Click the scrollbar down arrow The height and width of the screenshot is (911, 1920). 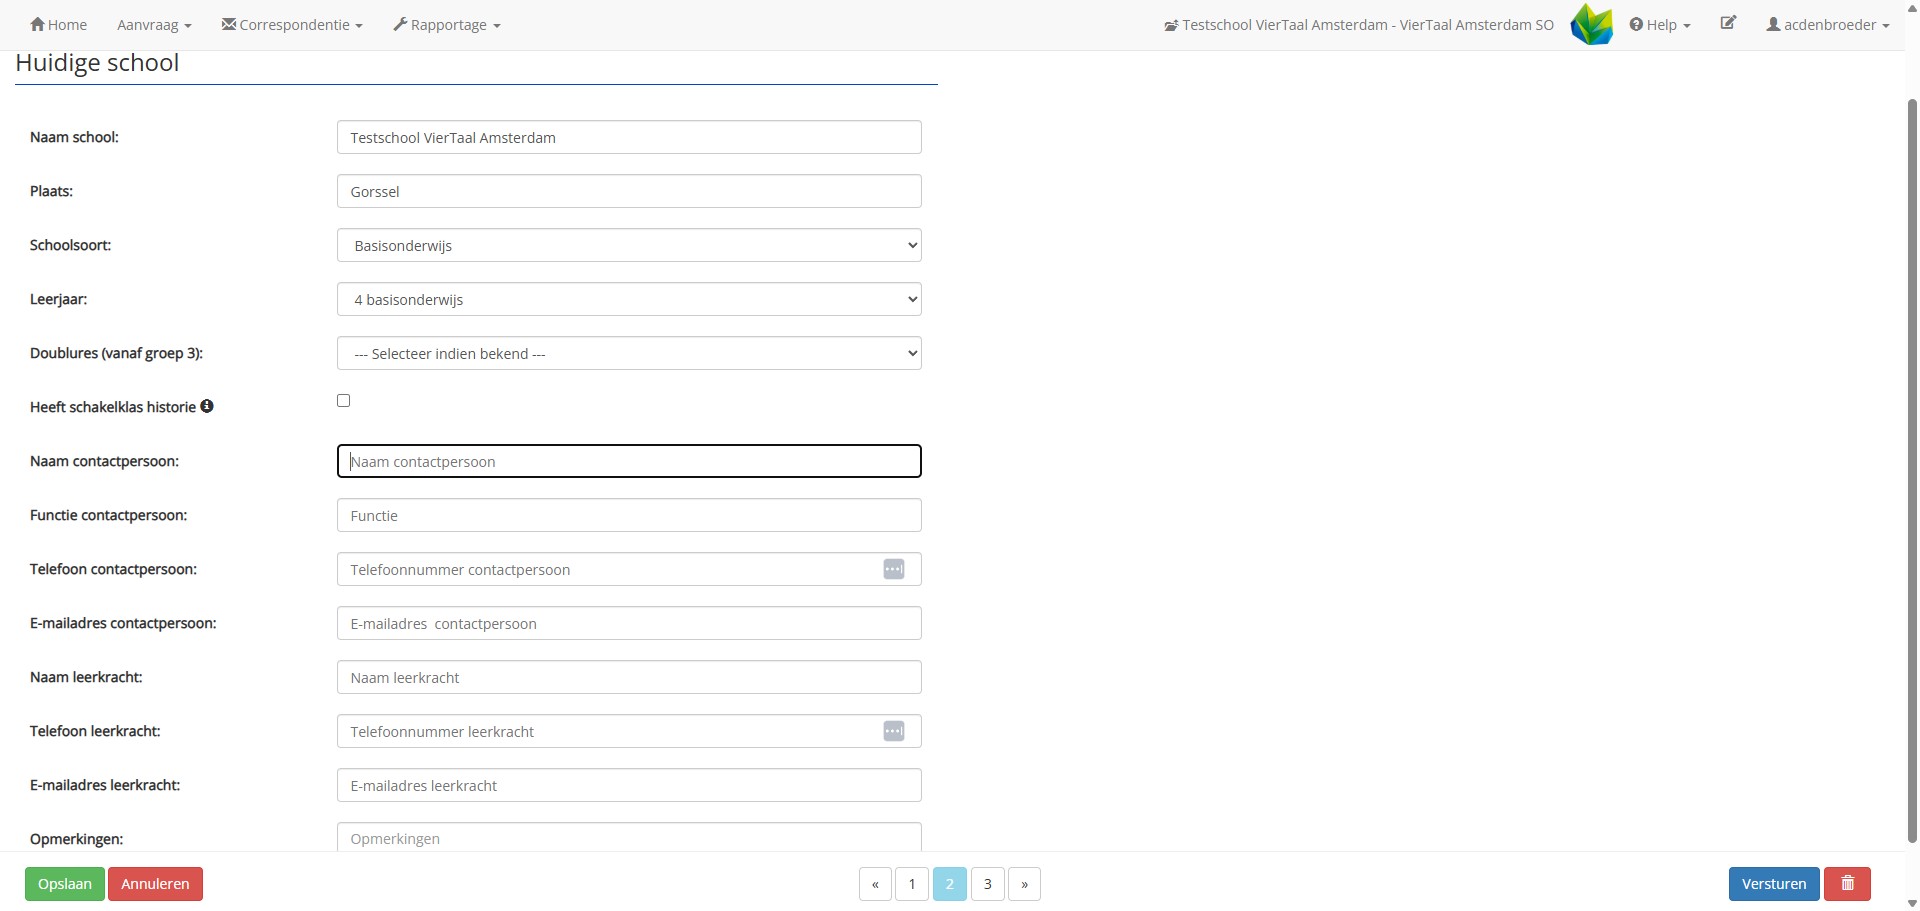click(1912, 903)
